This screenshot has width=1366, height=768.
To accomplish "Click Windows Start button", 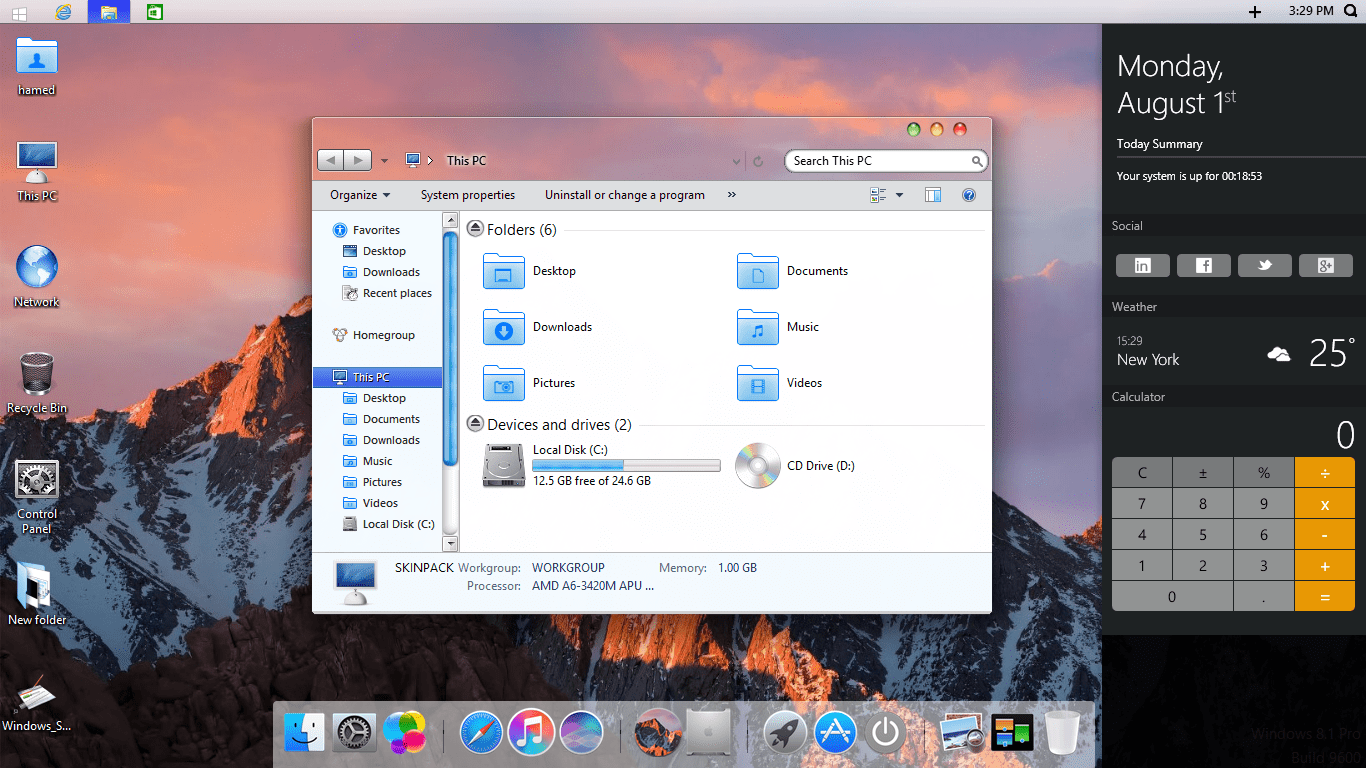I will pyautogui.click(x=19, y=12).
